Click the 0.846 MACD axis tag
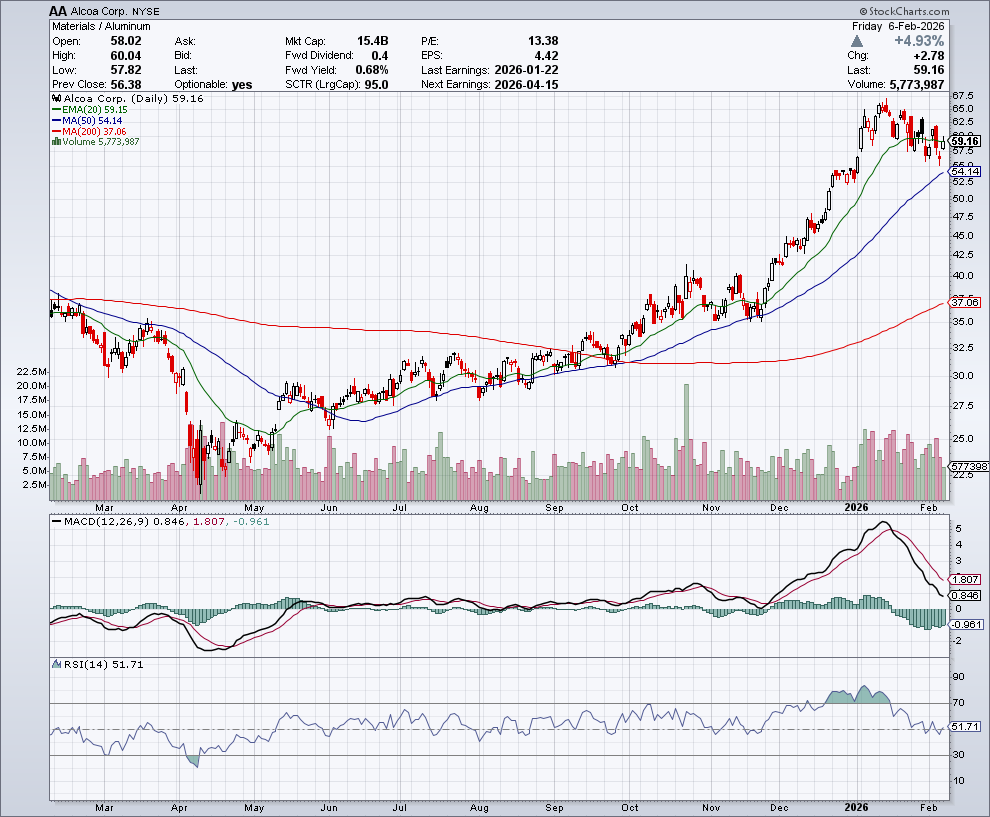990x817 pixels. 965,595
